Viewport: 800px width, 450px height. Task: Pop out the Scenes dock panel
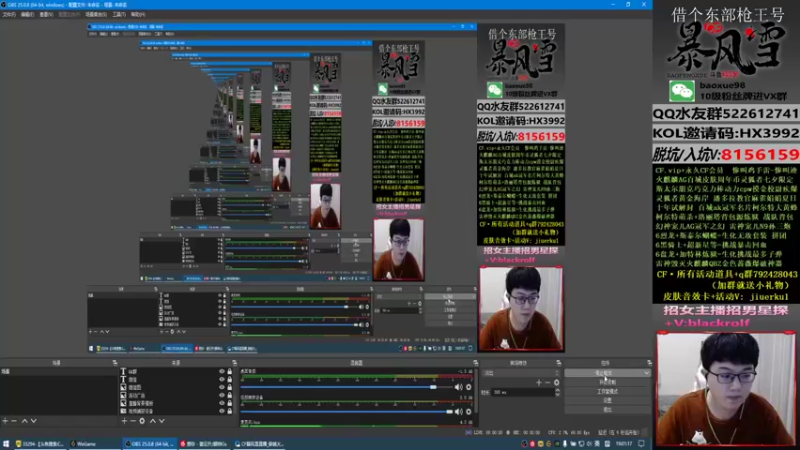[x=114, y=363]
